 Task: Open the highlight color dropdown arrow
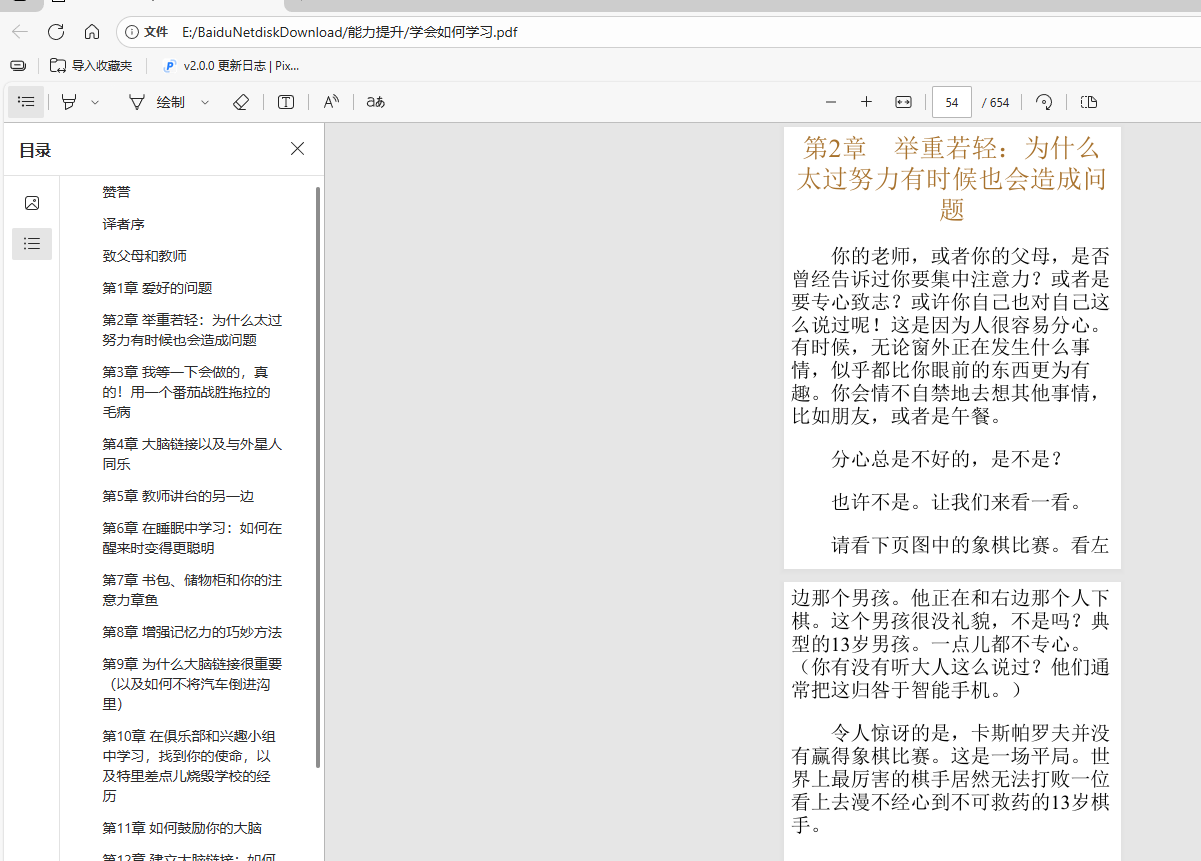click(x=95, y=102)
